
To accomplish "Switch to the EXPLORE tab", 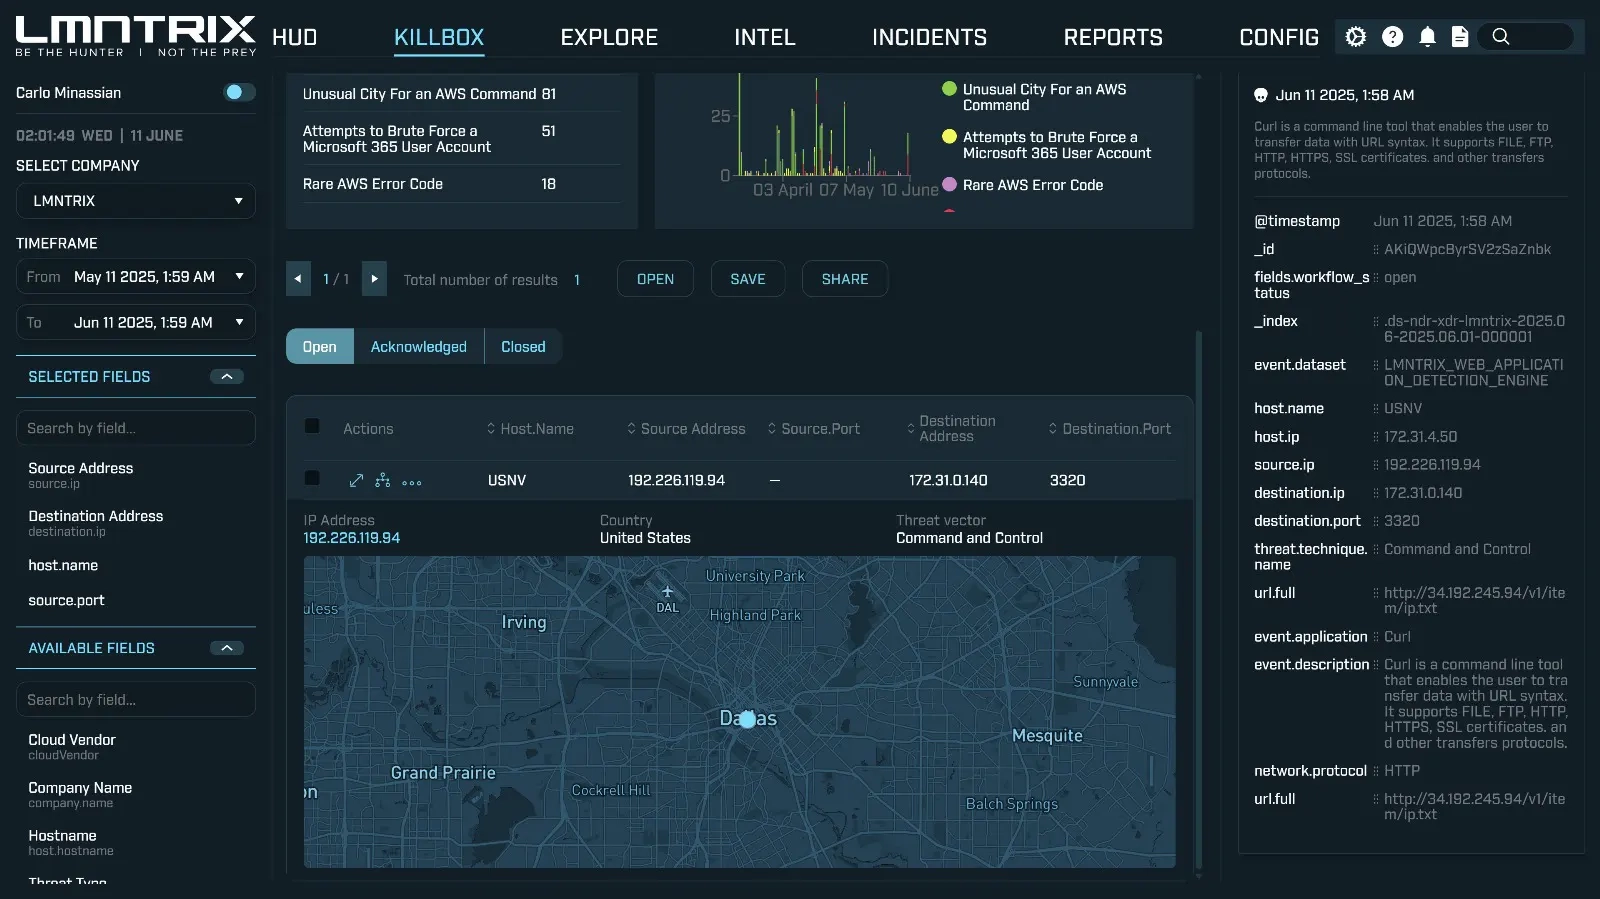I will pos(609,38).
